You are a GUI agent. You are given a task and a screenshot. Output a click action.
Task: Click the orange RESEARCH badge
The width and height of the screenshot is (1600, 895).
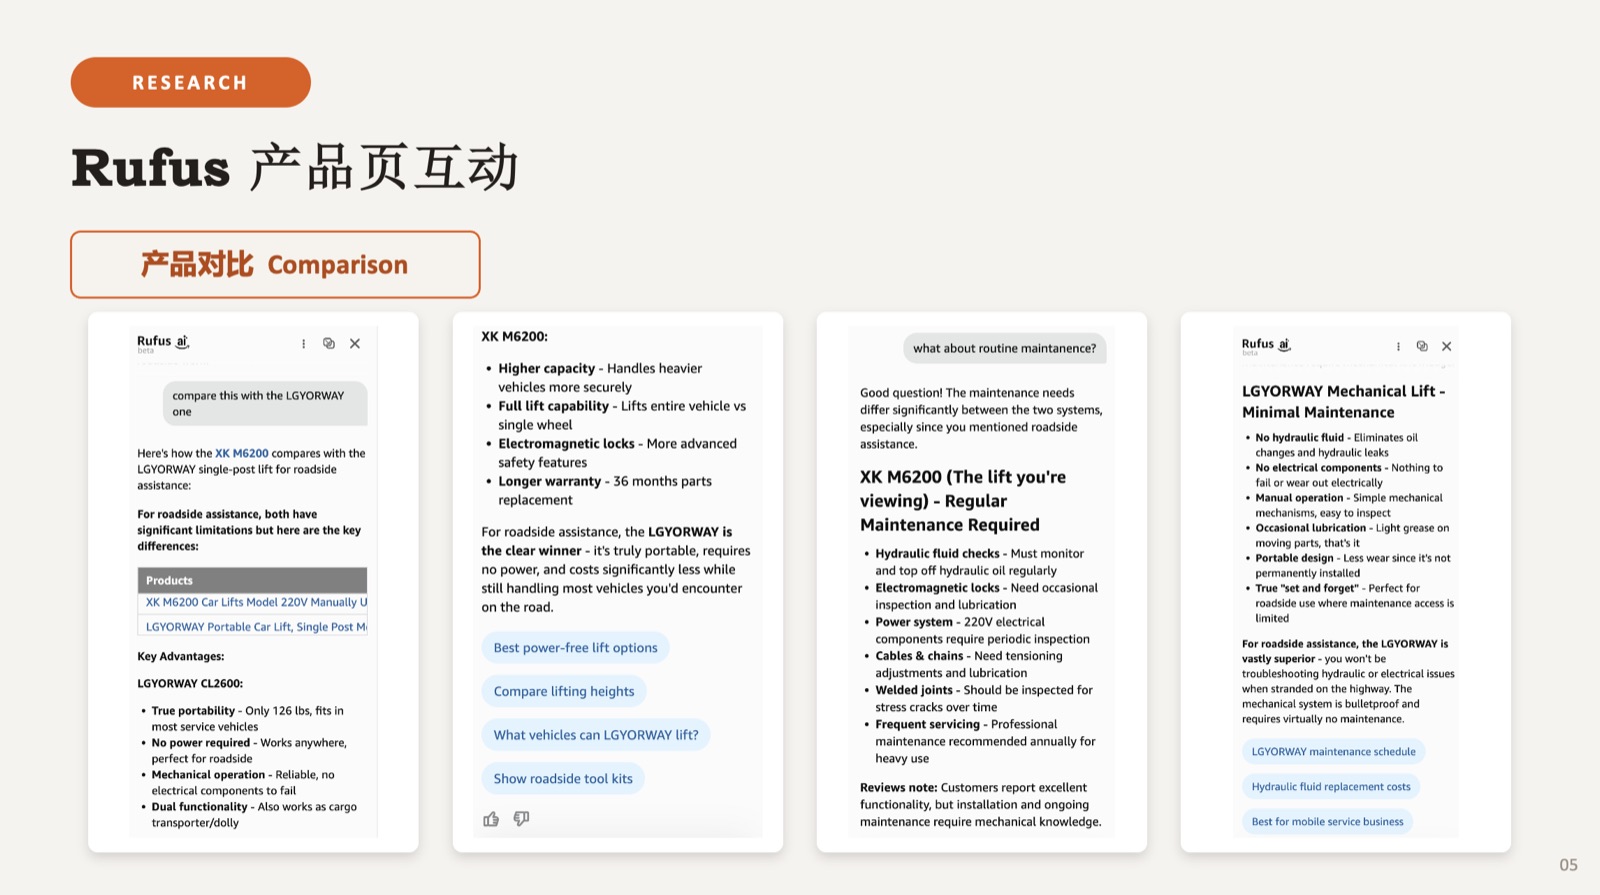[x=191, y=82]
